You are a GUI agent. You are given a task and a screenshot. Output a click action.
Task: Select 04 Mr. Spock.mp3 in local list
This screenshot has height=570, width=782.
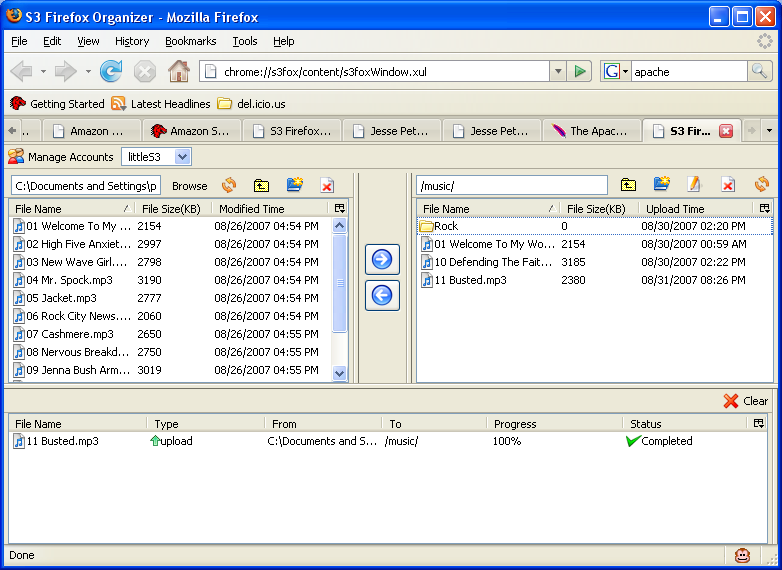click(171, 280)
